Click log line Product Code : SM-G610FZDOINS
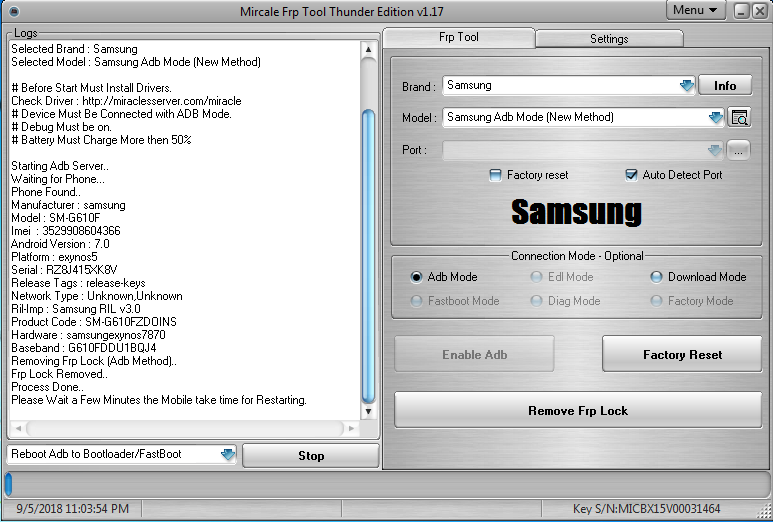This screenshot has height=522, width=773. [94, 322]
